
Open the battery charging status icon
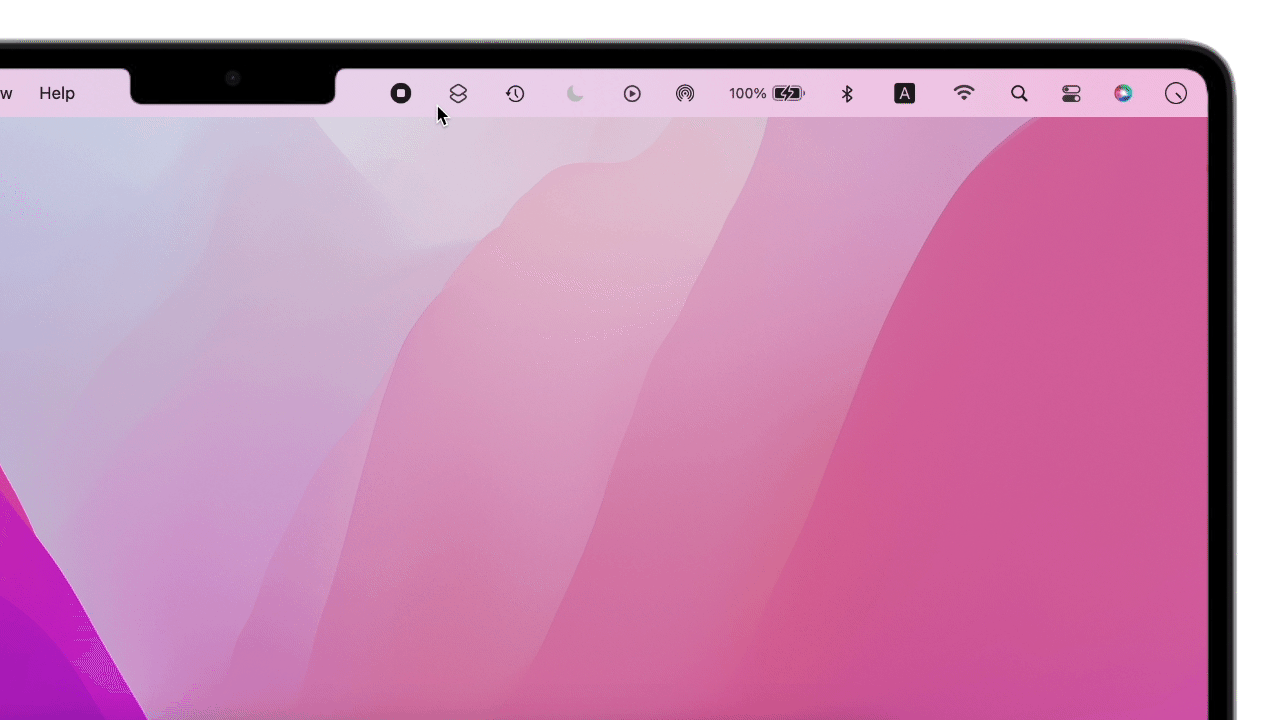(x=788, y=93)
